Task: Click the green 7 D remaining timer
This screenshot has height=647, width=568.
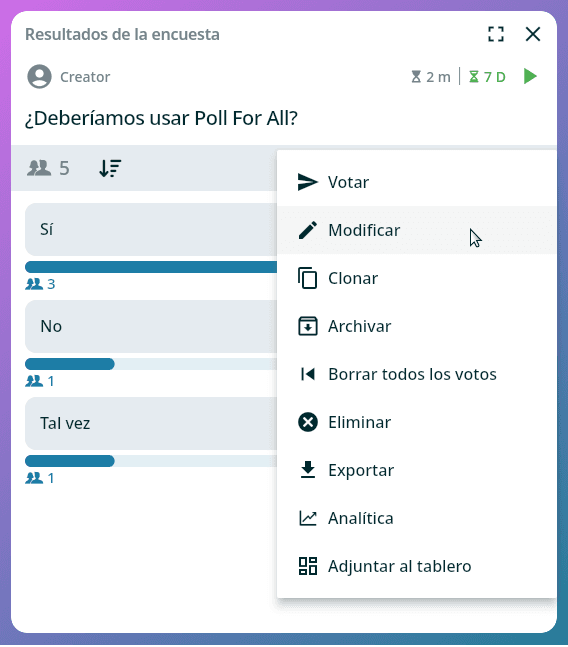Action: click(487, 77)
